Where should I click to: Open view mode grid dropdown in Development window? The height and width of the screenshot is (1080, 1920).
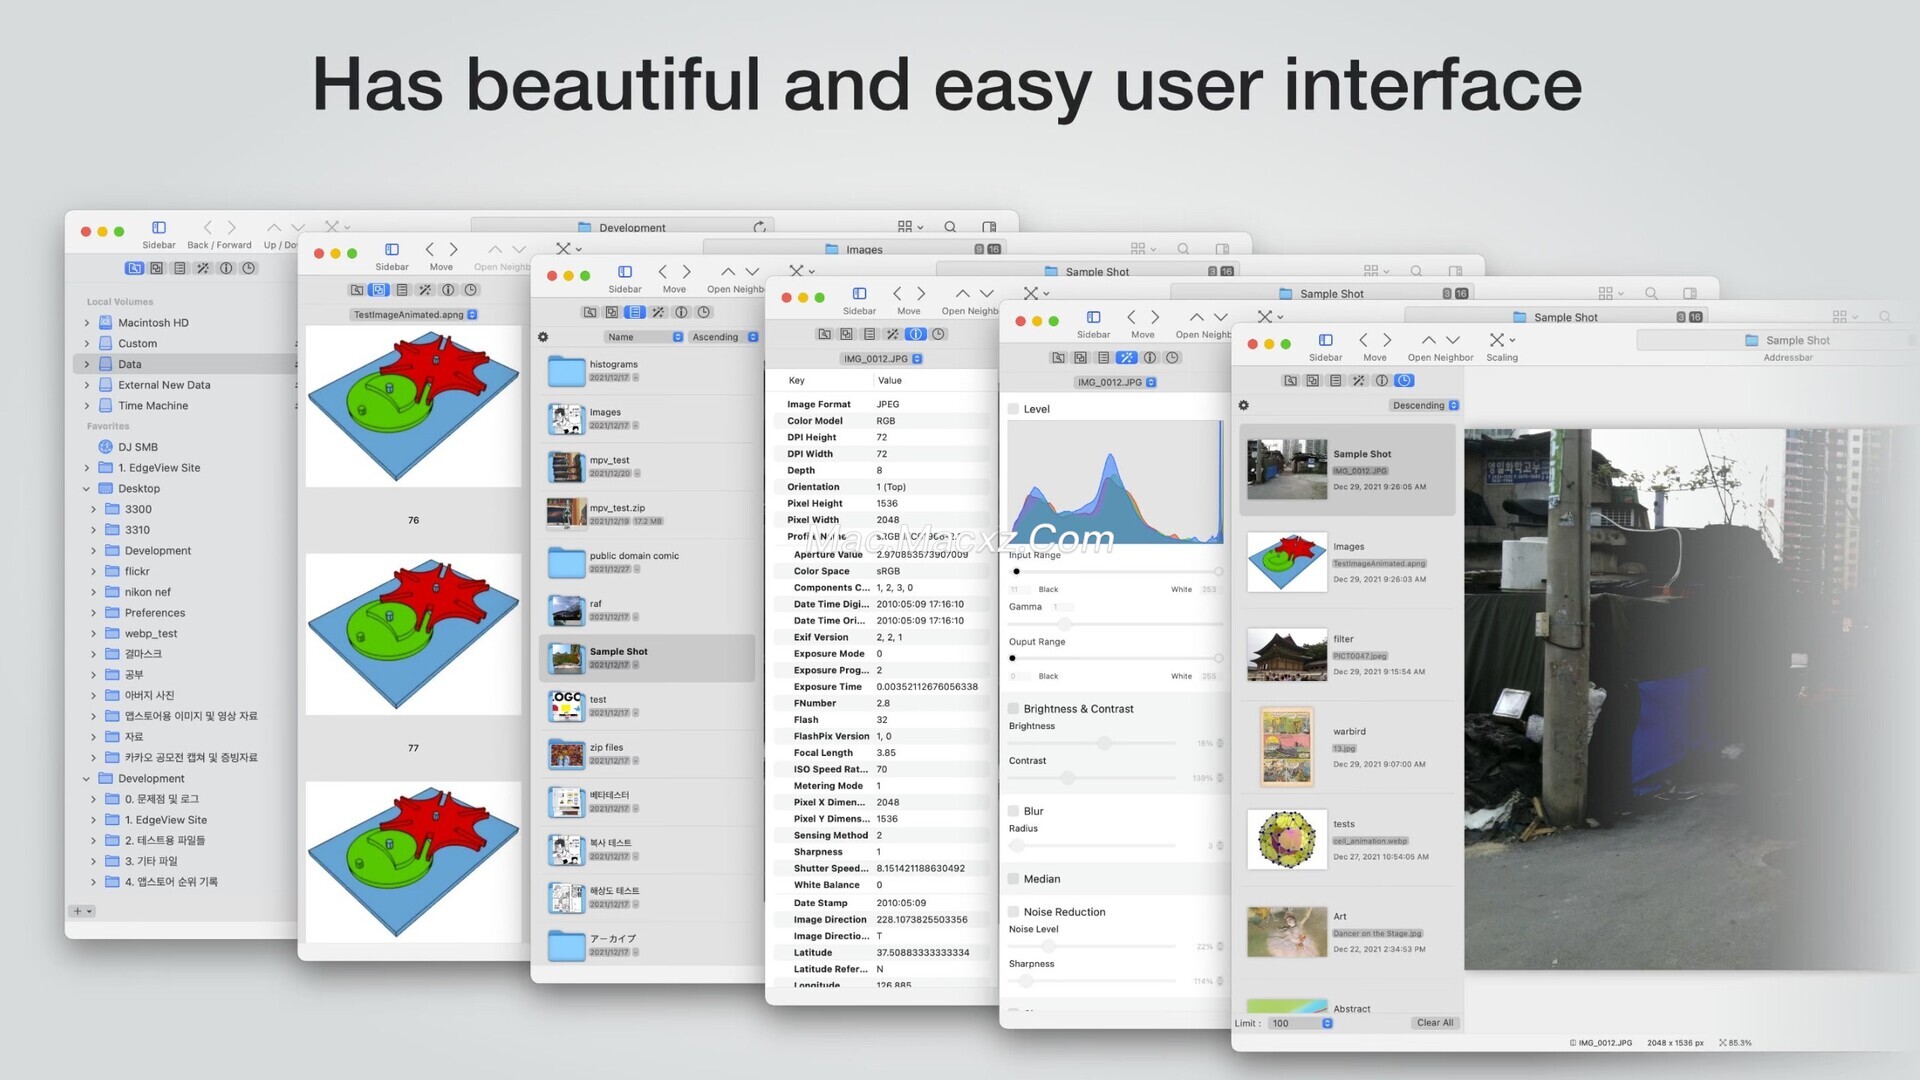tap(910, 227)
